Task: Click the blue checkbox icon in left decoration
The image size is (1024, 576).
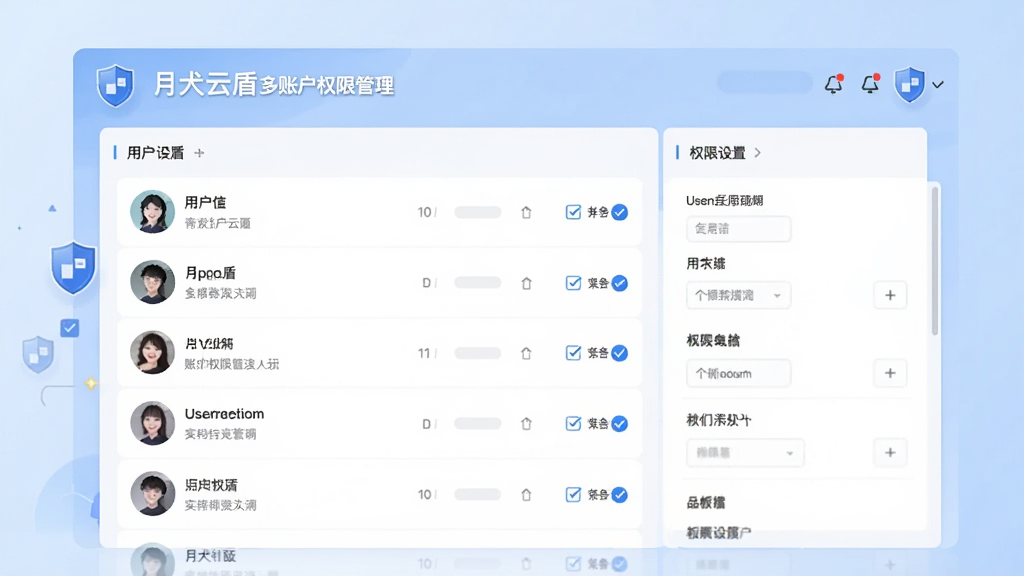Action: tap(70, 328)
